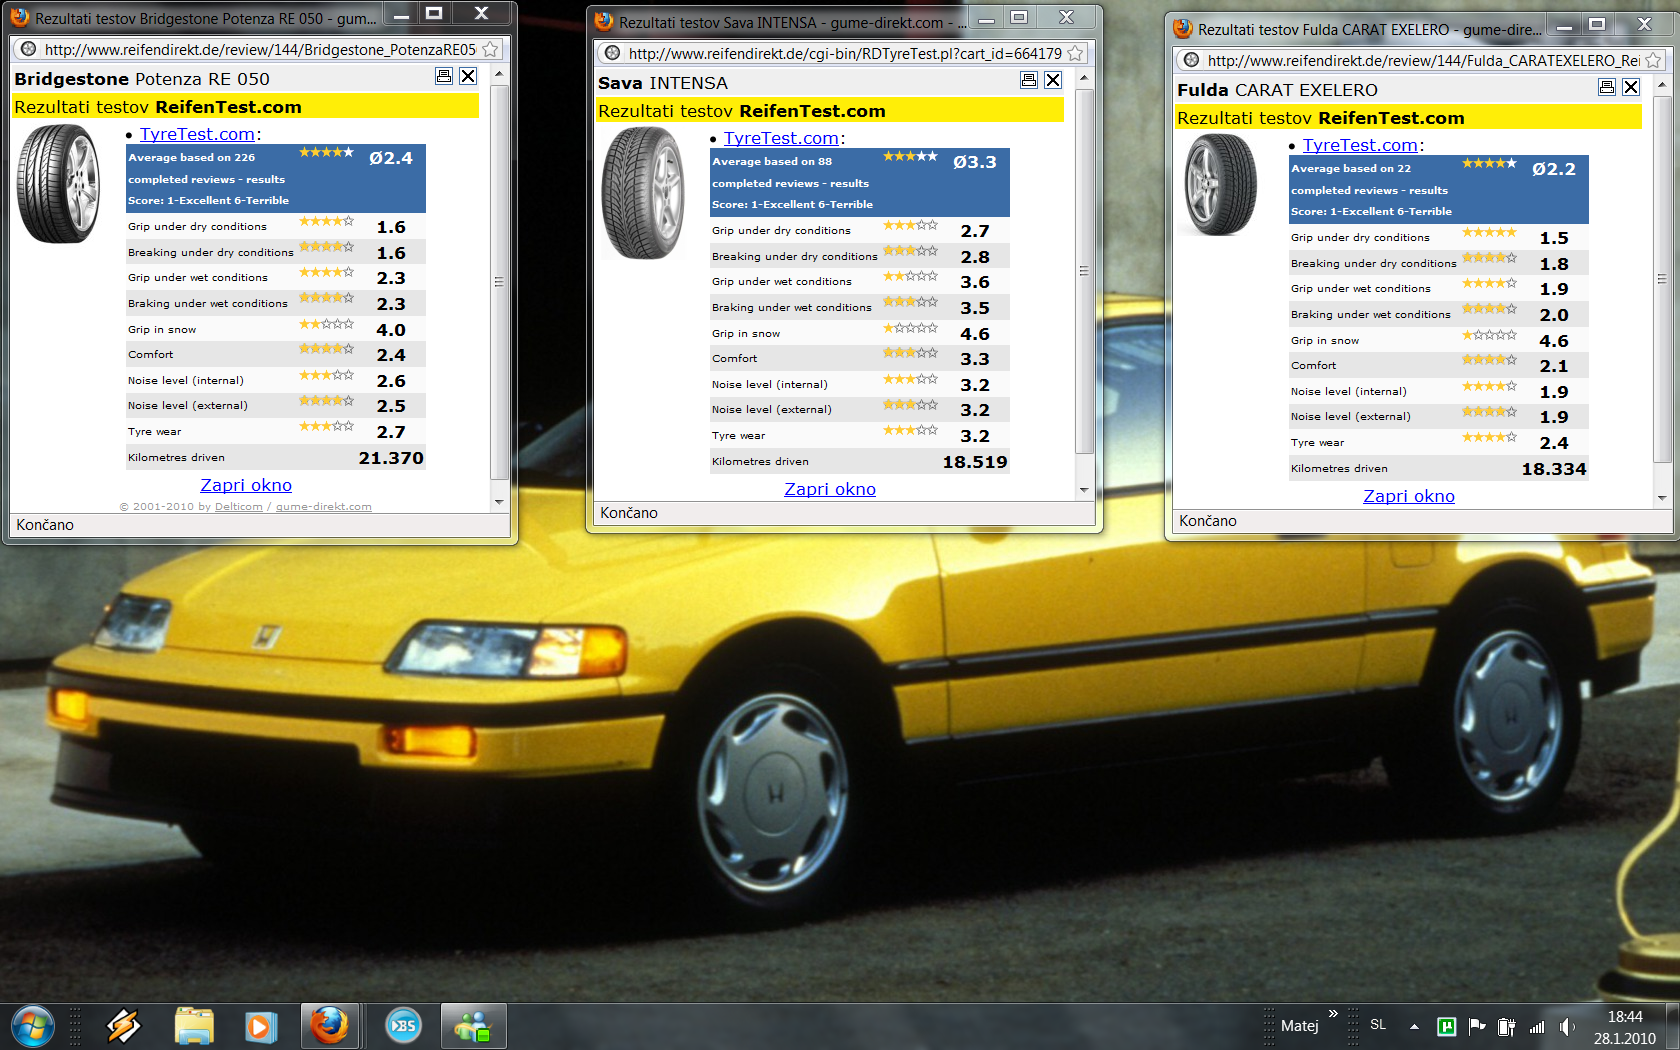Open Delticom footer link in Bridgestone window
The image size is (1680, 1050).
[x=239, y=507]
